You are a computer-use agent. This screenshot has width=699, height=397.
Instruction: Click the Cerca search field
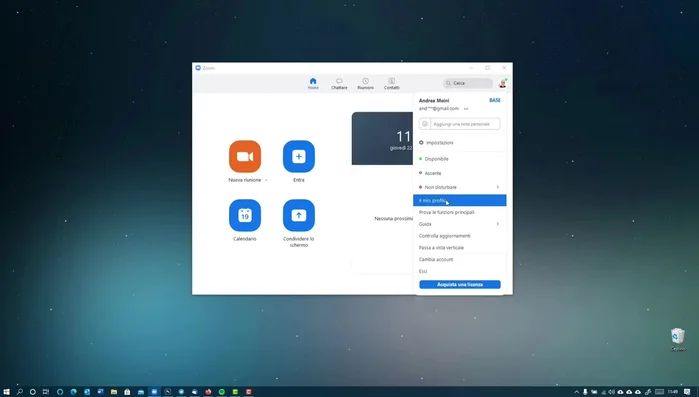tap(468, 83)
